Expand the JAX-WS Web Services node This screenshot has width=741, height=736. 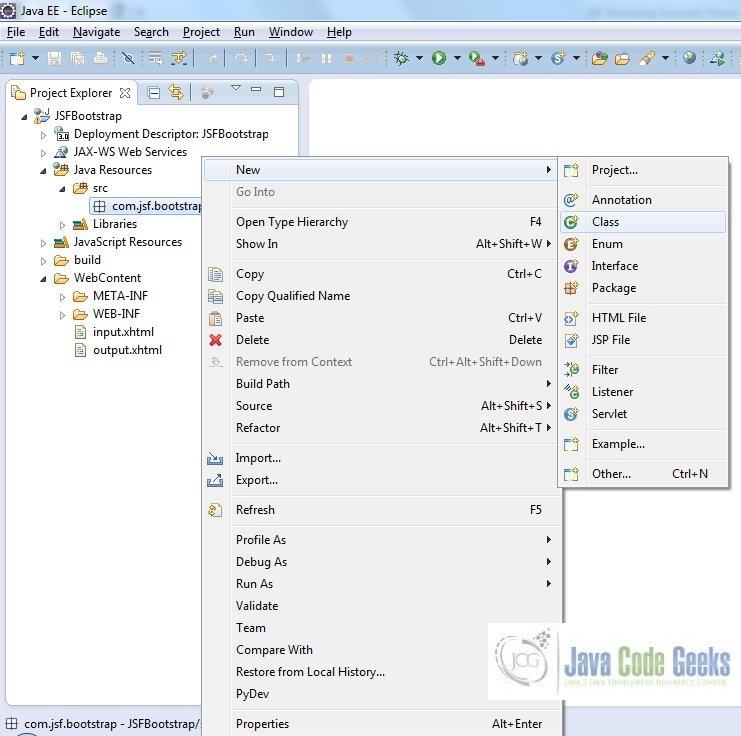43,153
